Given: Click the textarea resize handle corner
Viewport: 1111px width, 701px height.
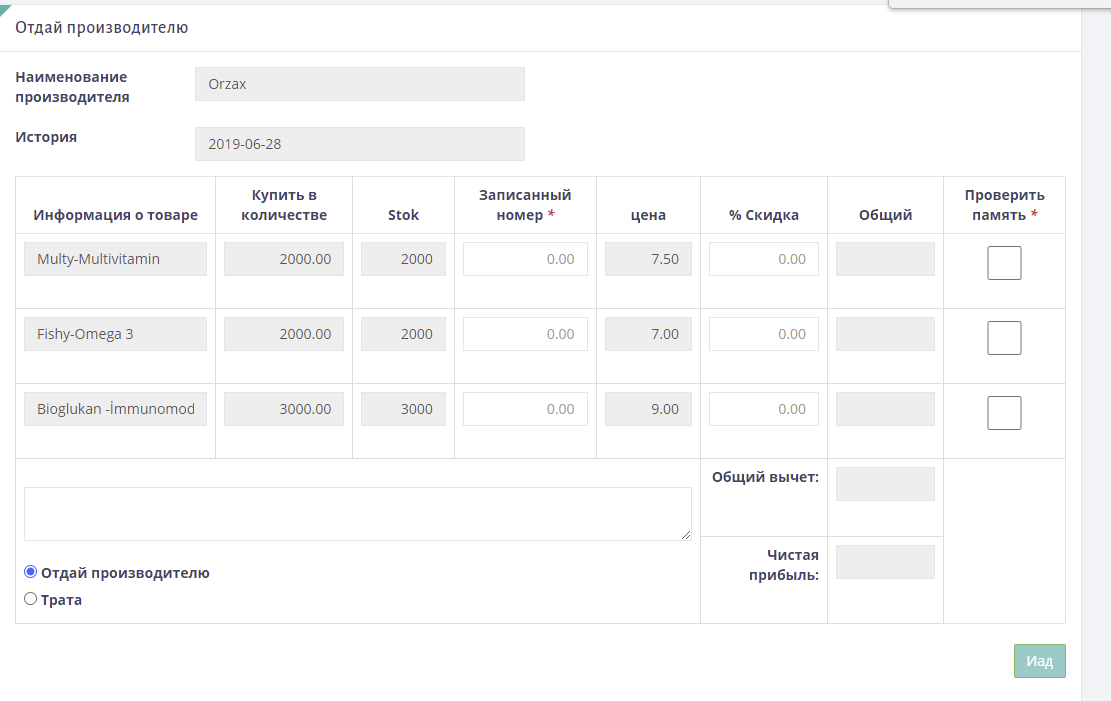Looking at the screenshot, I should tap(686, 535).
